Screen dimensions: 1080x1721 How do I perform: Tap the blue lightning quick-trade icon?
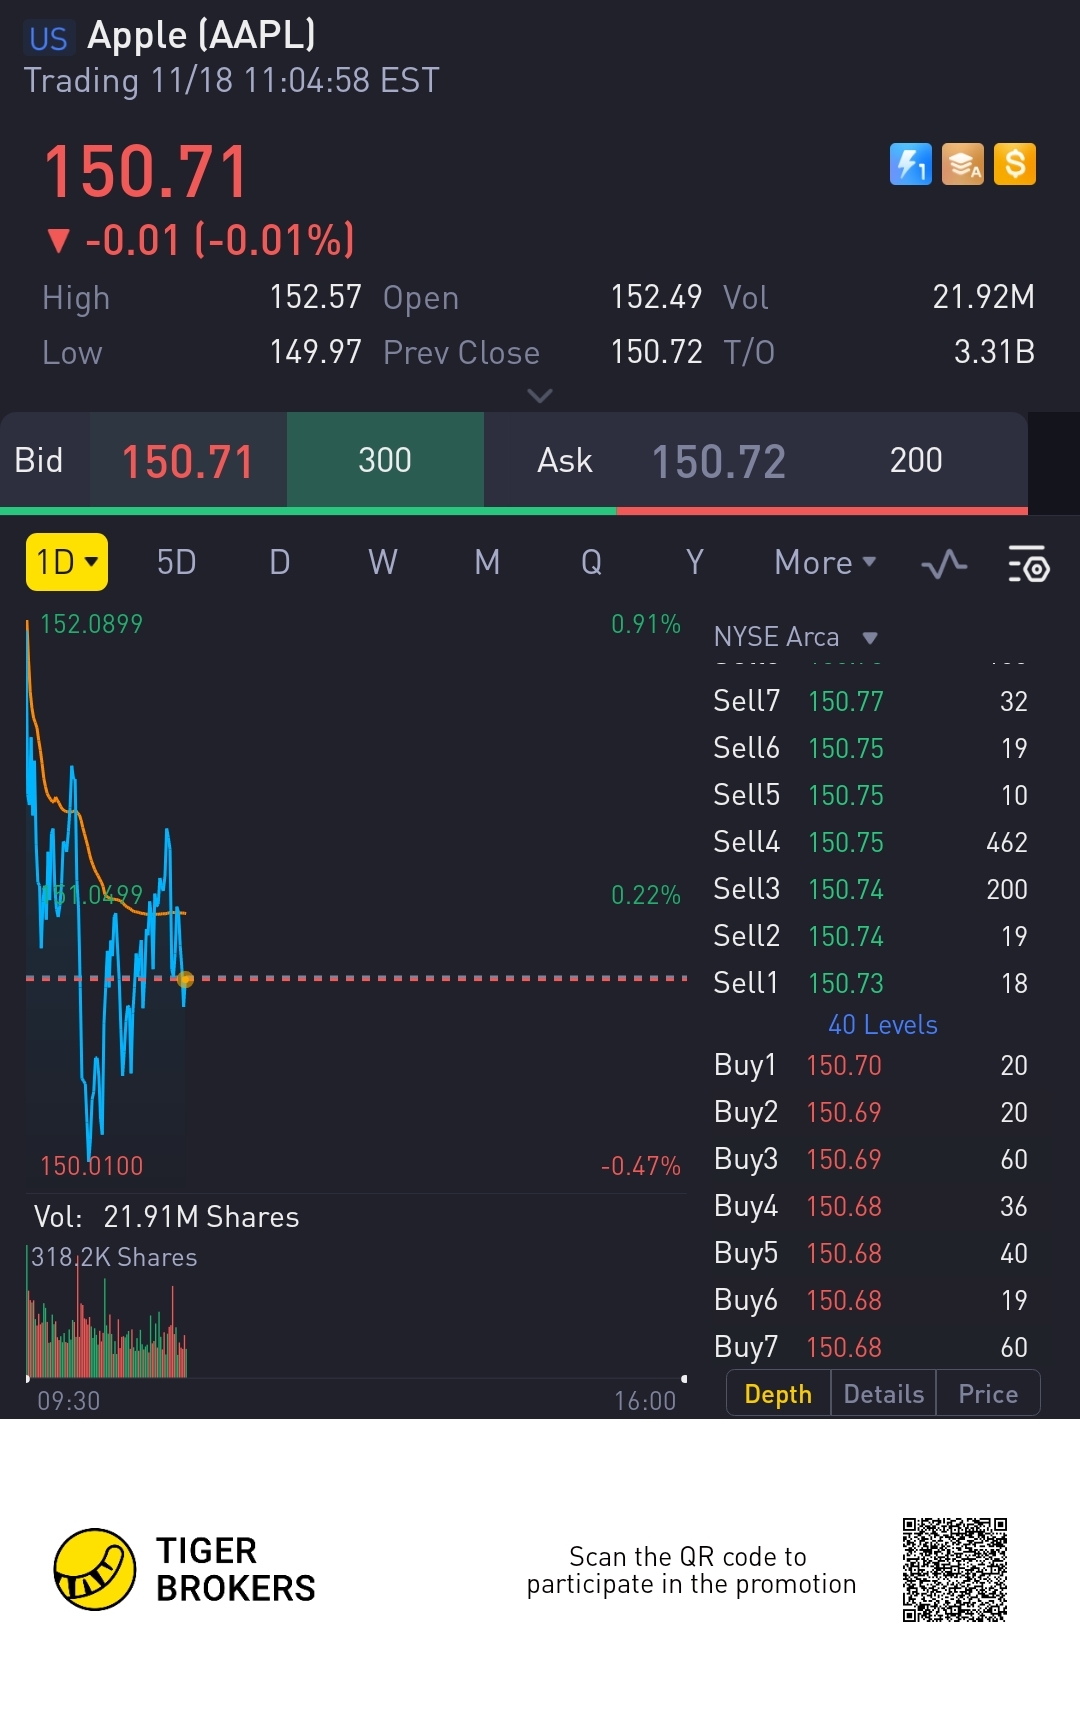pyautogui.click(x=910, y=165)
